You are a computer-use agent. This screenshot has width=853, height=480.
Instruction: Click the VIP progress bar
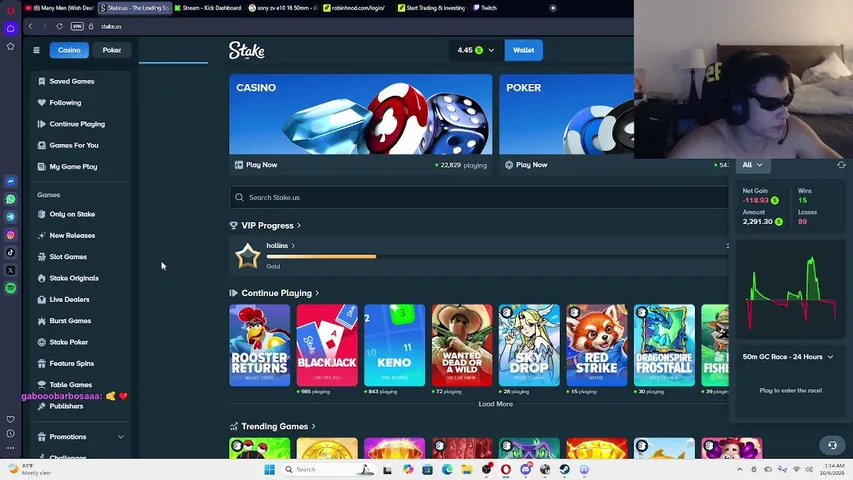[x=496, y=256]
